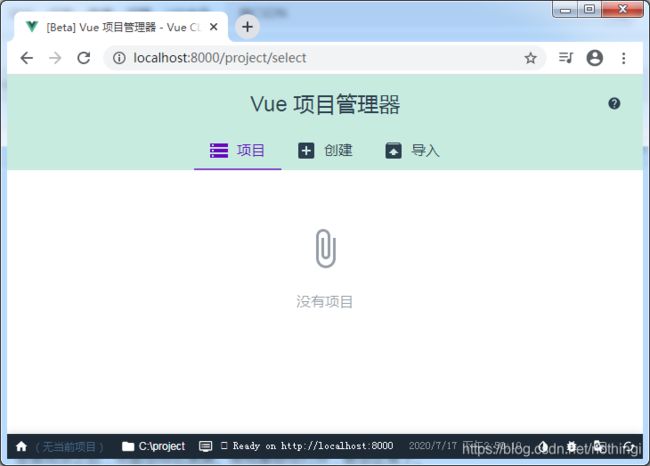Image resolution: width=650 pixels, height=466 pixels.
Task: Open the Chrome profile avatar icon
Action: pos(594,58)
